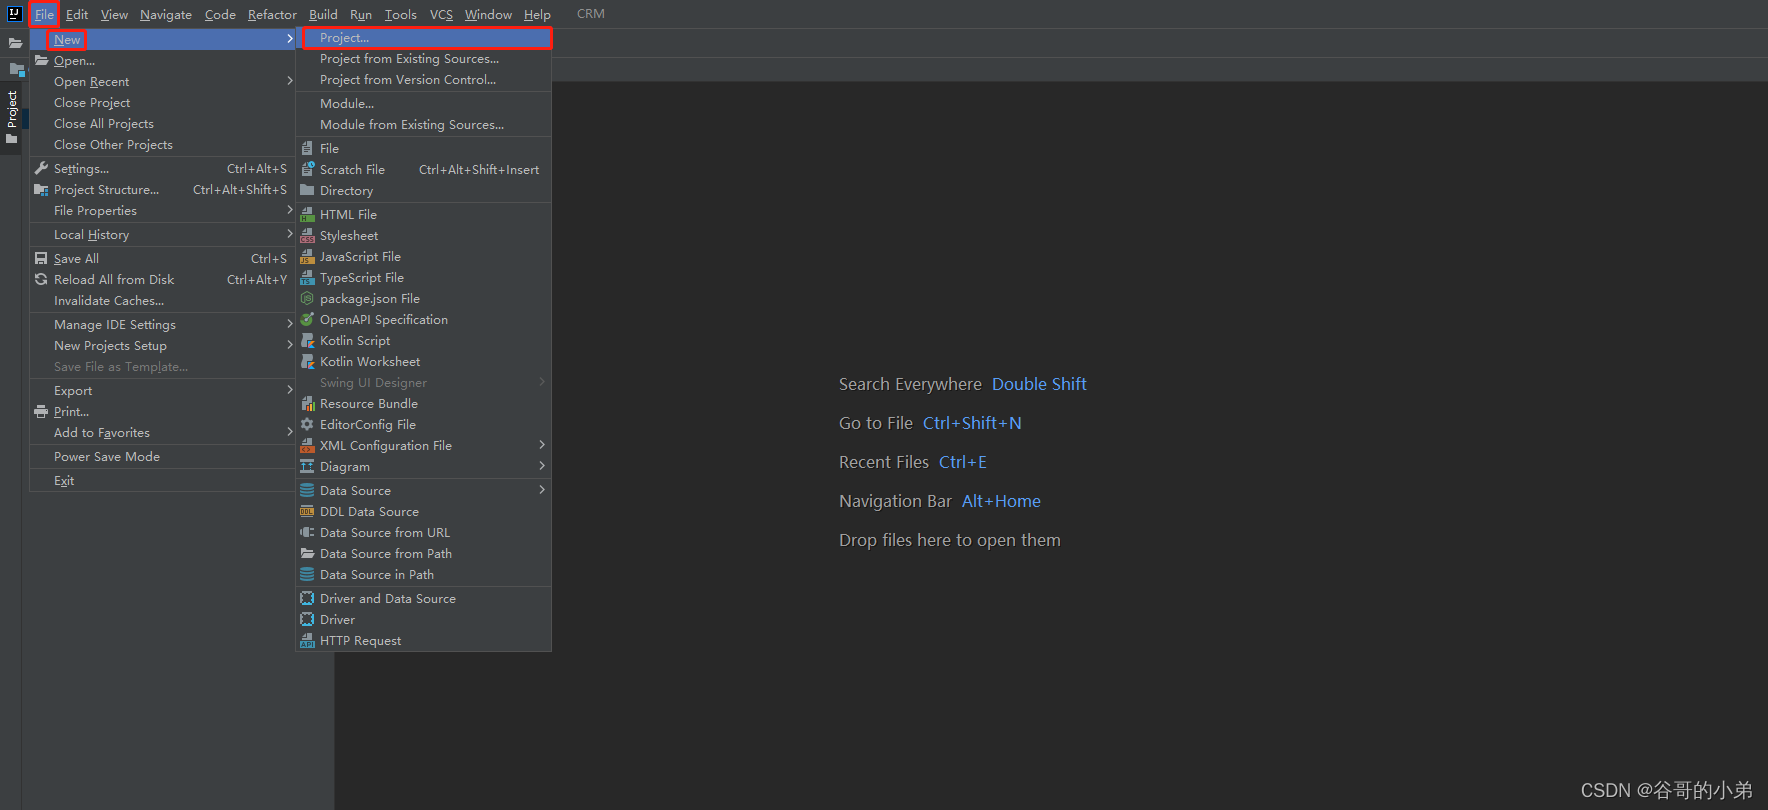Click the Ctrl+Shift+N shortcut hint
This screenshot has width=1768, height=810.
point(972,423)
